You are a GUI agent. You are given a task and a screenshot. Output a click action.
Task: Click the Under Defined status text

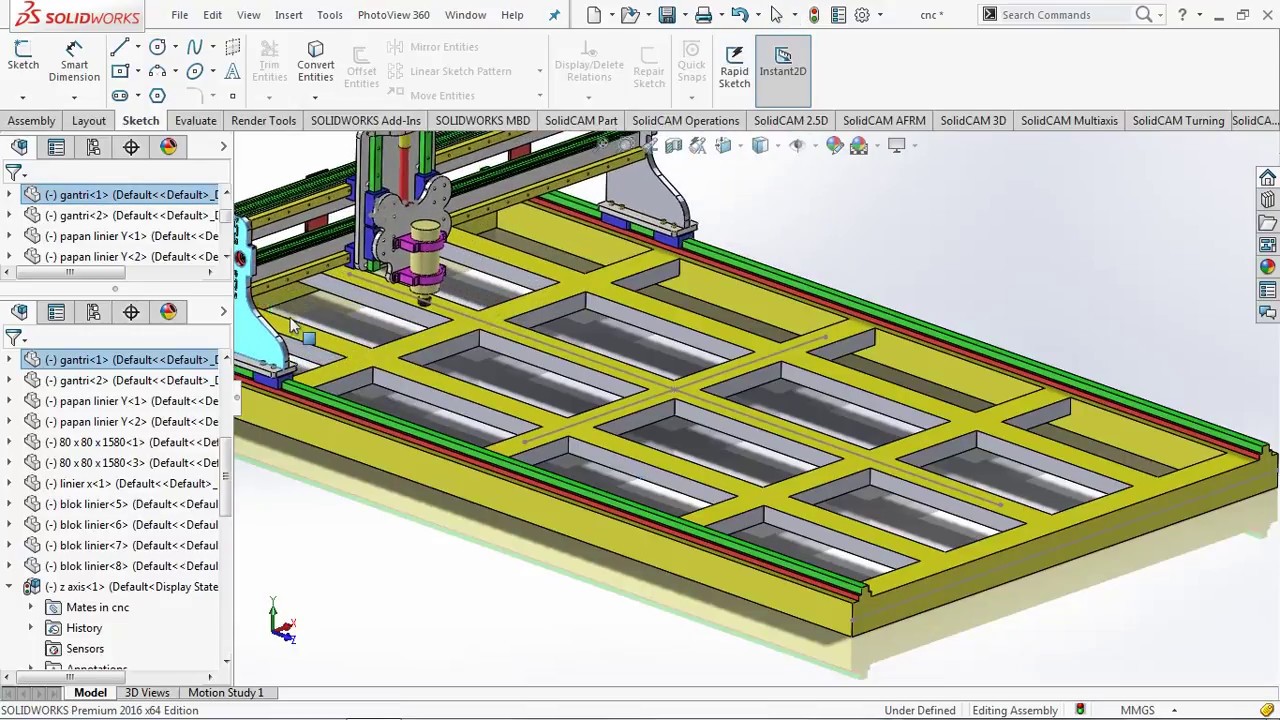click(x=919, y=710)
